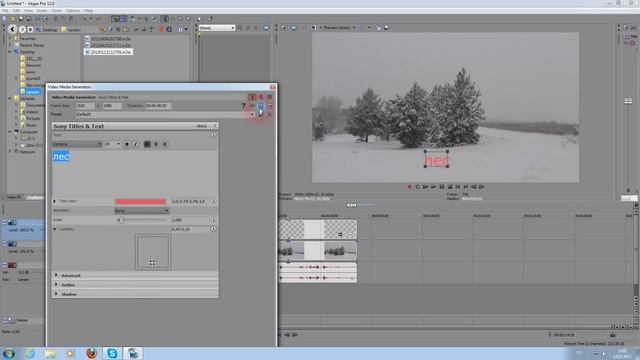
Task: Open the Edit menu
Action: [16, 11]
